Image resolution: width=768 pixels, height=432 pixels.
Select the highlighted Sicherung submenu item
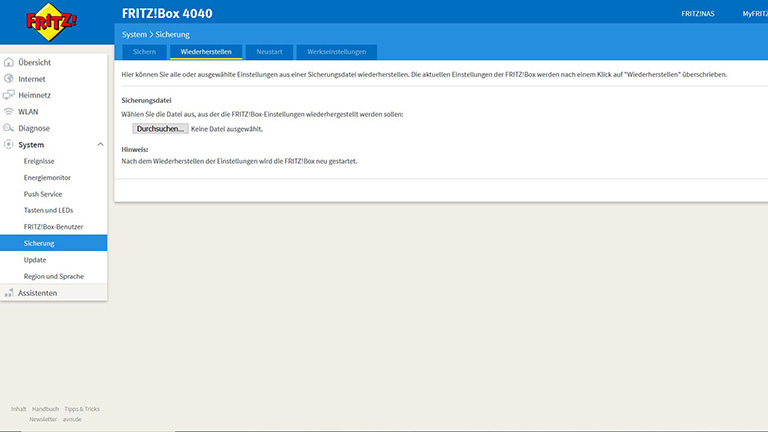pos(53,243)
